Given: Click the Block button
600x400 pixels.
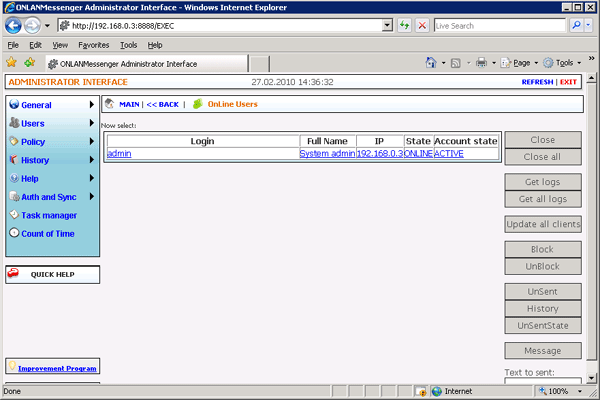Looking at the screenshot, I should (543, 250).
